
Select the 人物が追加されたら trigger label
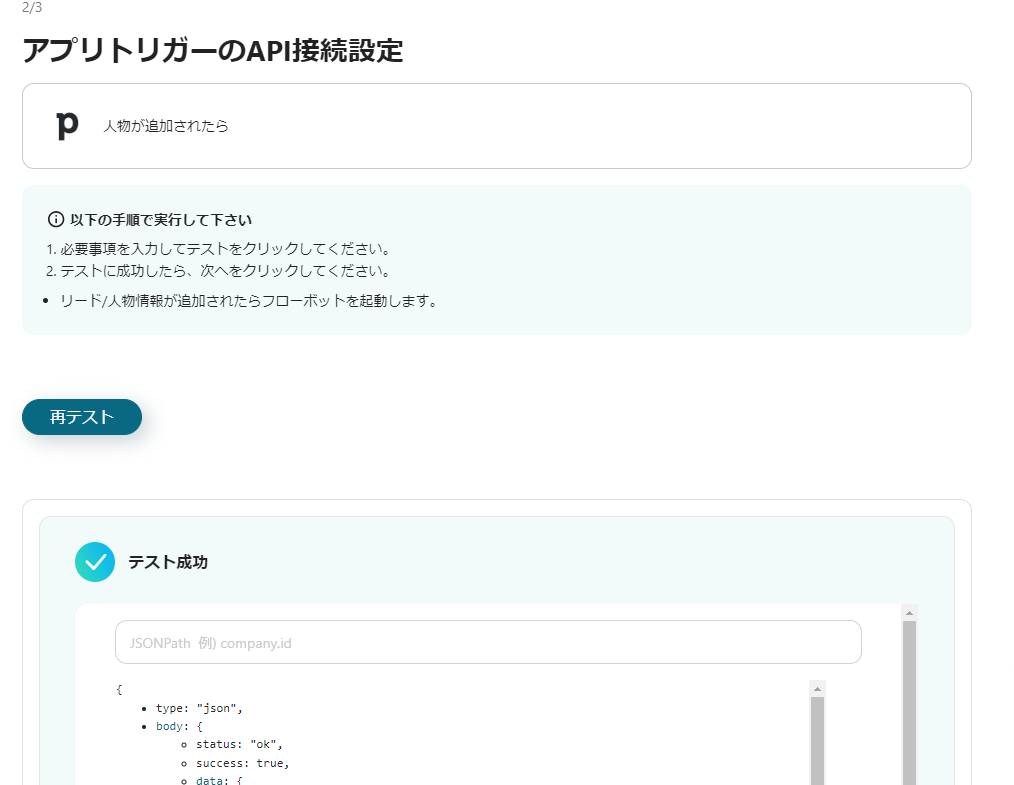click(166, 126)
